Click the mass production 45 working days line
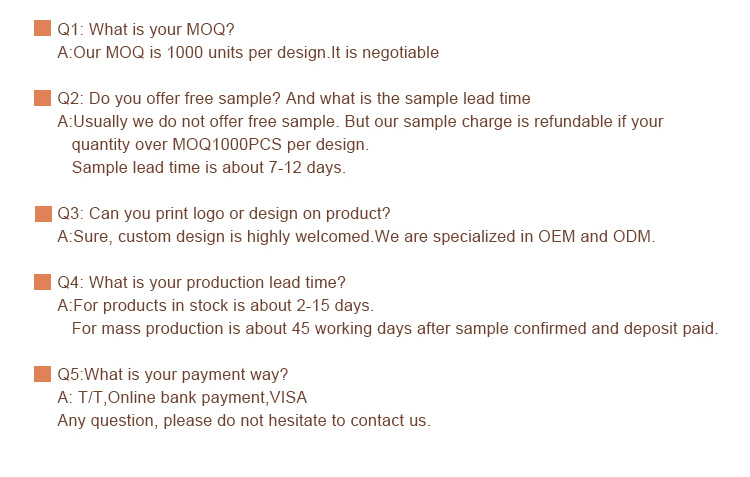Image resolution: width=750 pixels, height=477 pixels. point(395,329)
